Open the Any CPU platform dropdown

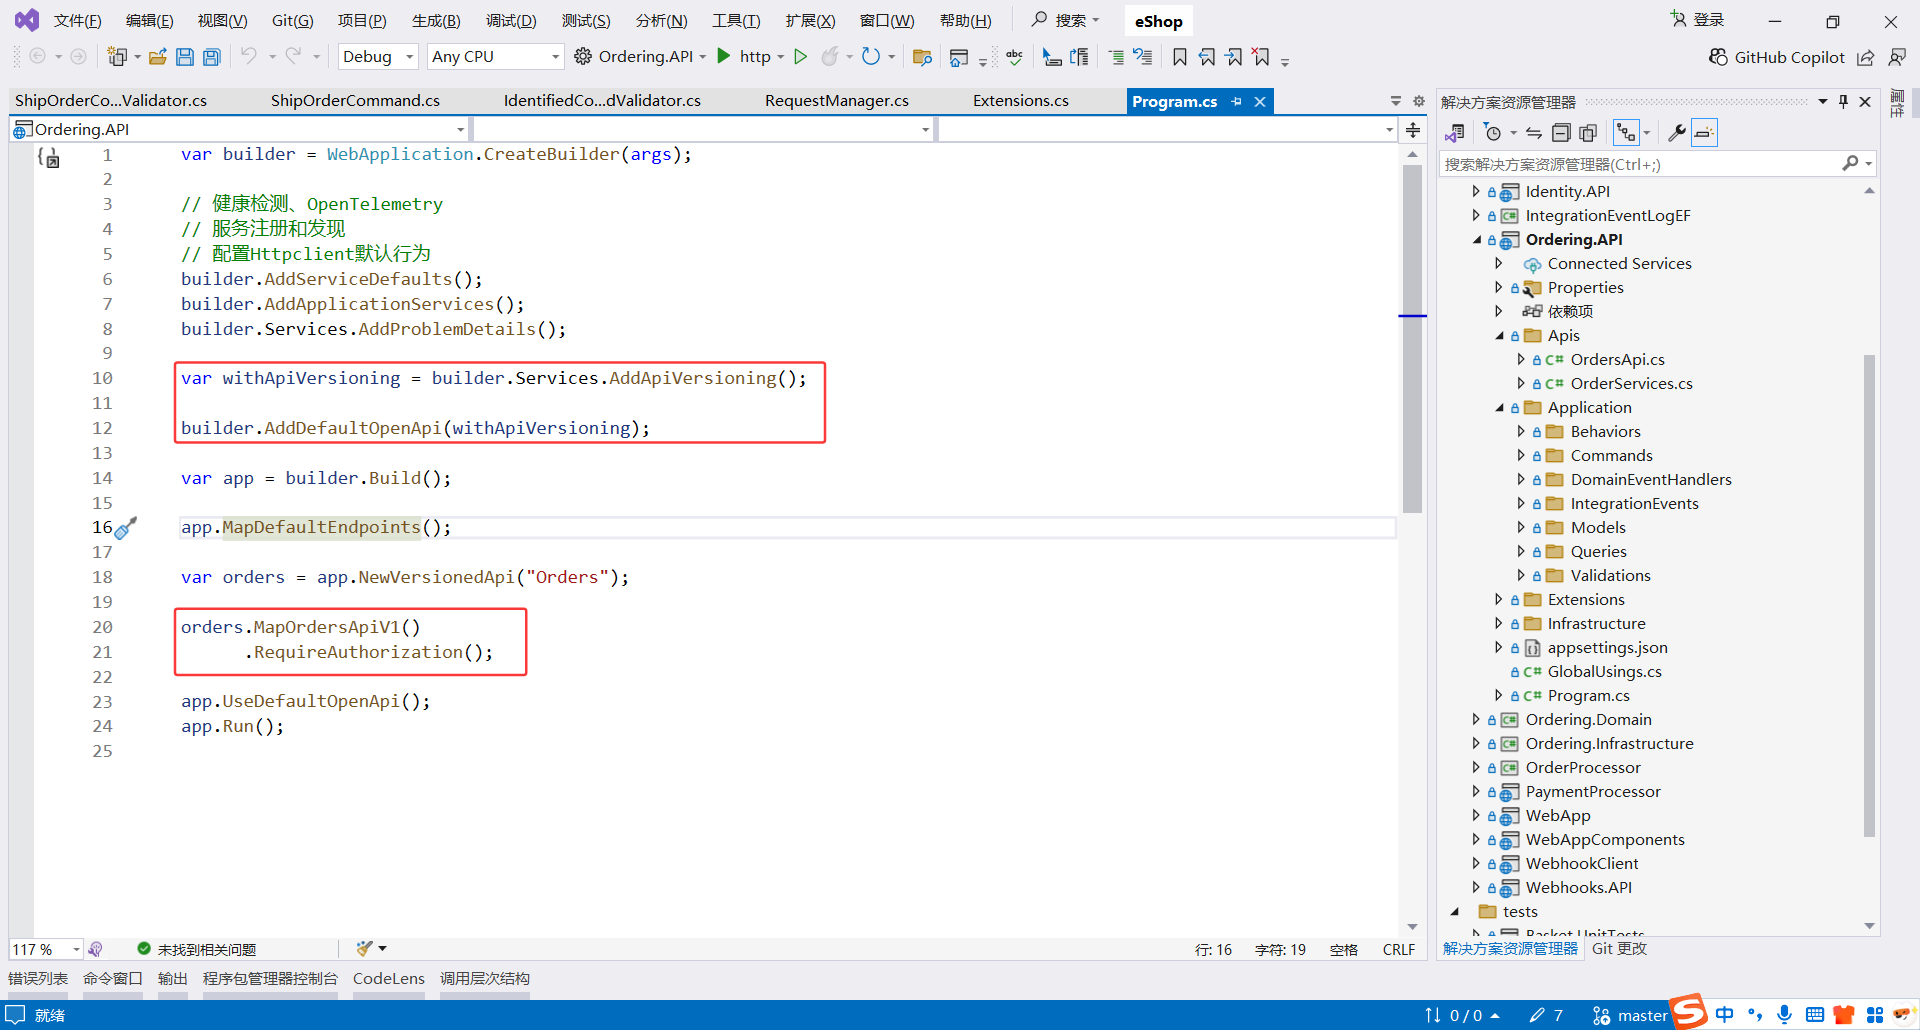coord(495,57)
